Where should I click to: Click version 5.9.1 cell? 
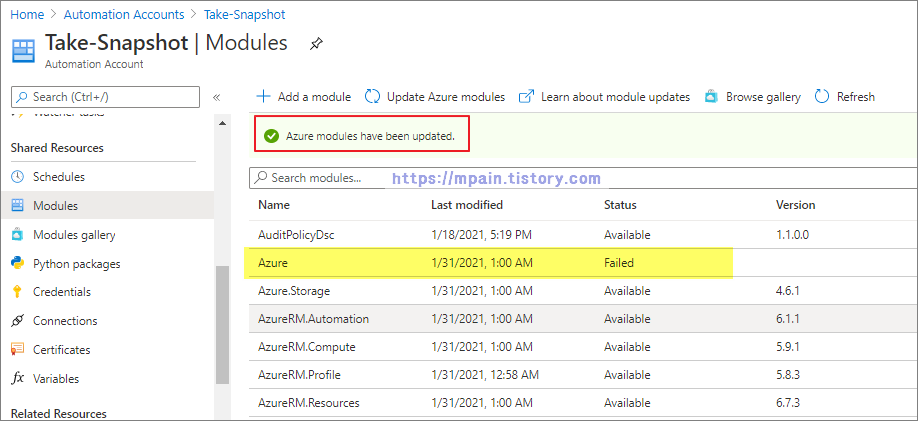coord(787,347)
